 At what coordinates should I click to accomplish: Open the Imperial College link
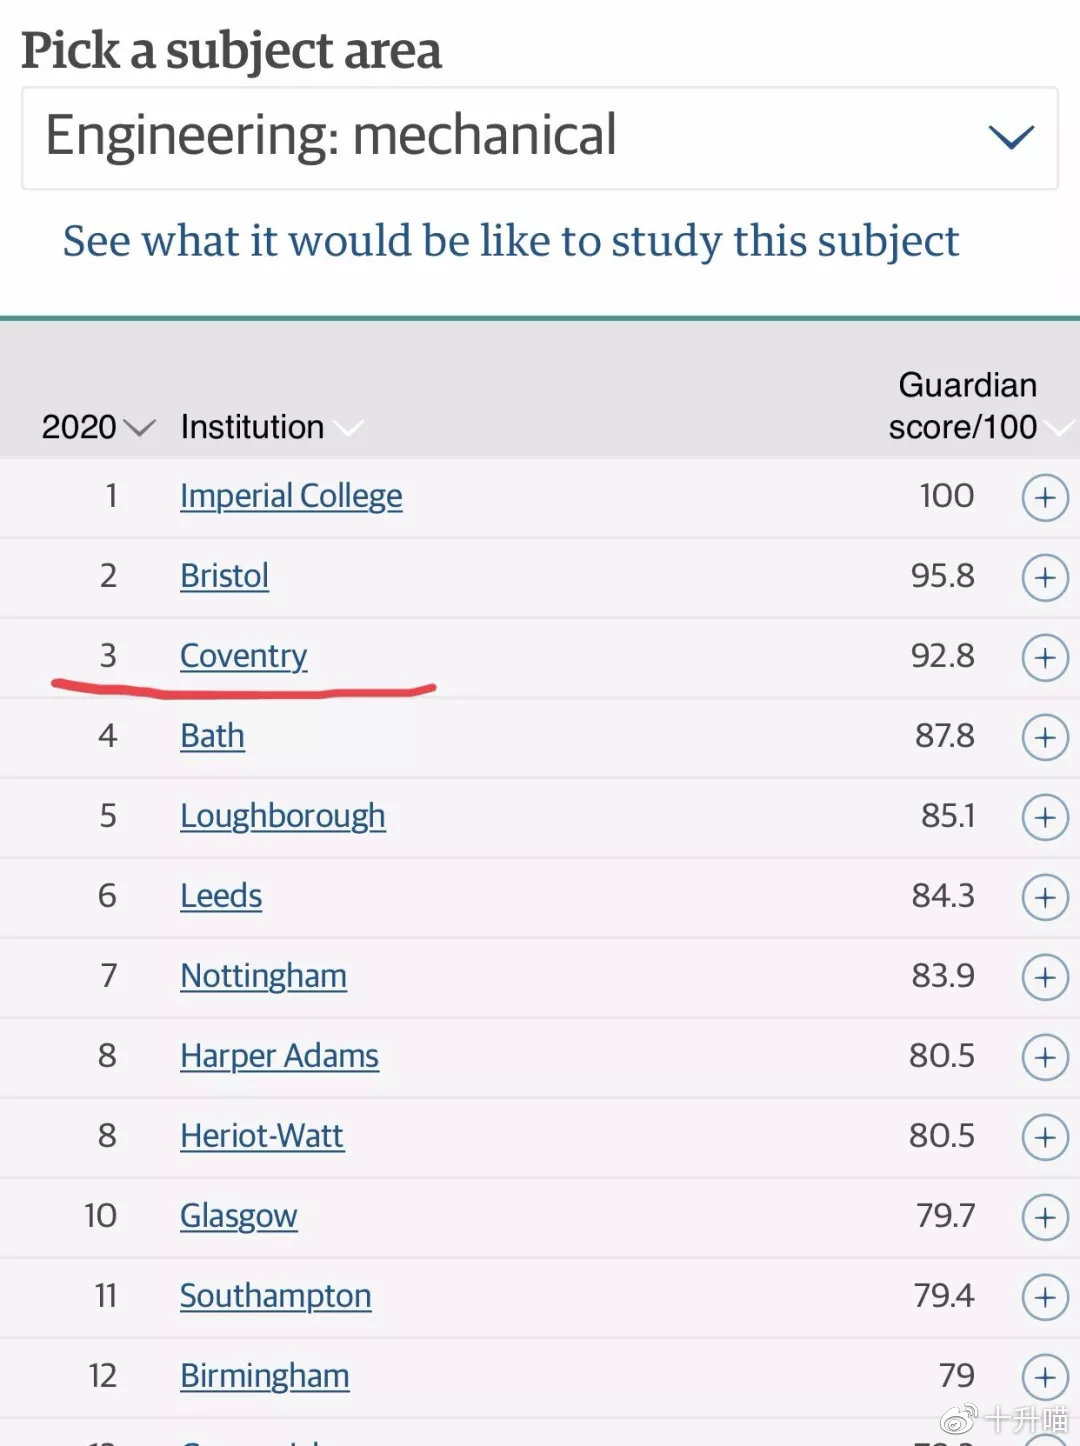point(291,496)
